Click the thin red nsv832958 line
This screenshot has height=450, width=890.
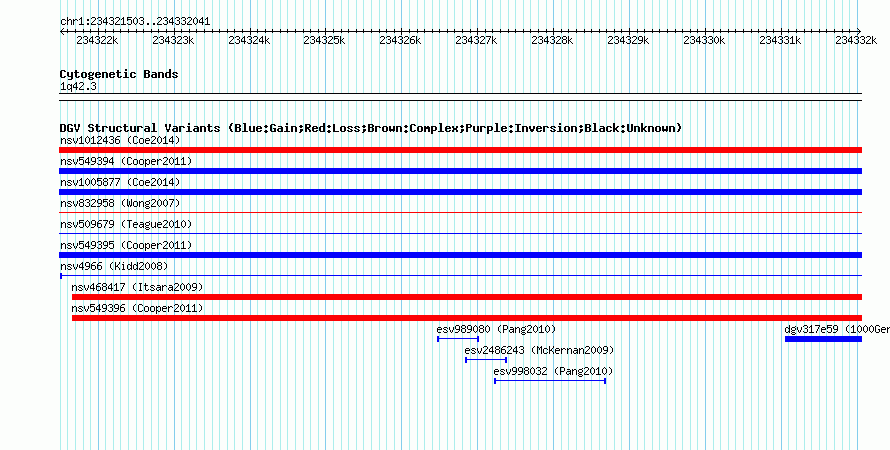tap(460, 213)
